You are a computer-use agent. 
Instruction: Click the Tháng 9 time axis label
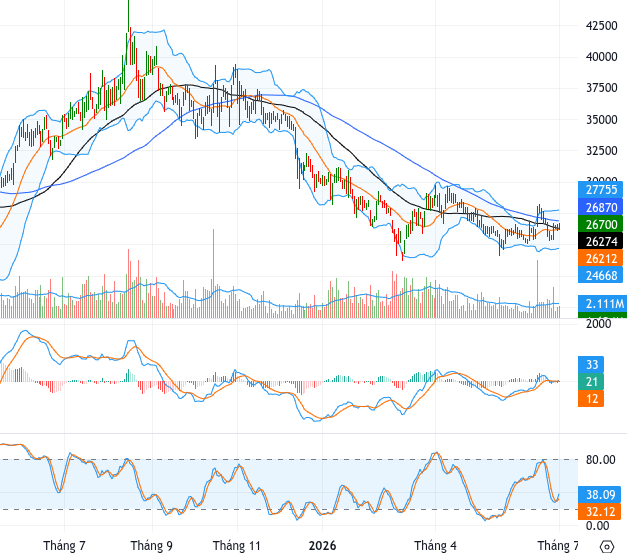pos(152,545)
